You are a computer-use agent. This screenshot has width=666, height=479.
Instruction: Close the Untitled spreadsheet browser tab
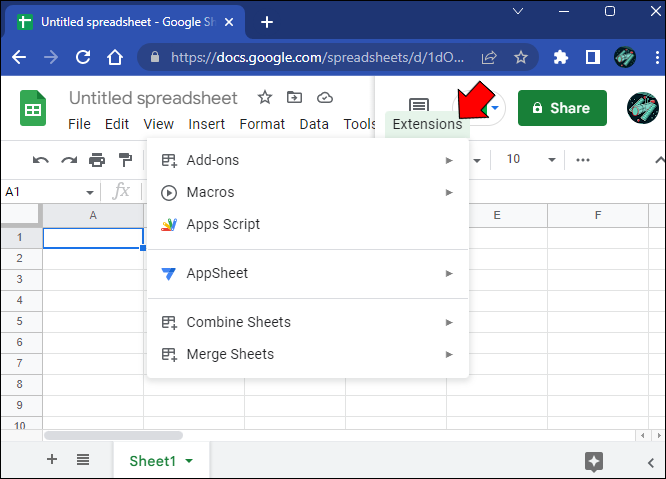coord(229,22)
